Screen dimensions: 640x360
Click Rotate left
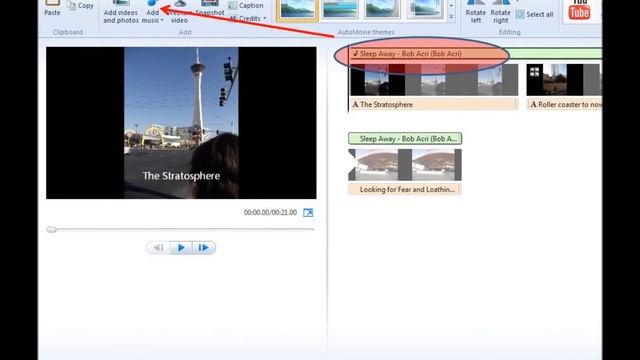476,12
